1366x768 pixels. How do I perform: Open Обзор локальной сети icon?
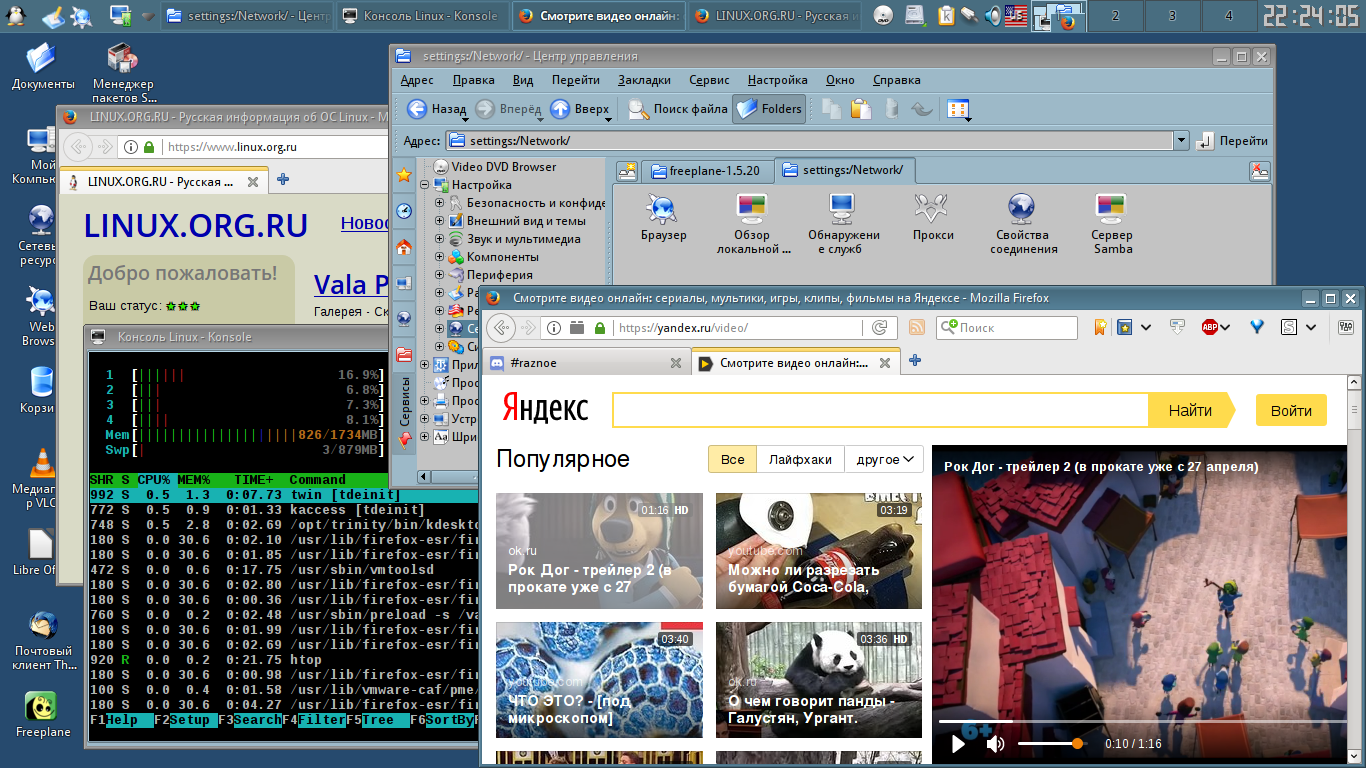(752, 224)
